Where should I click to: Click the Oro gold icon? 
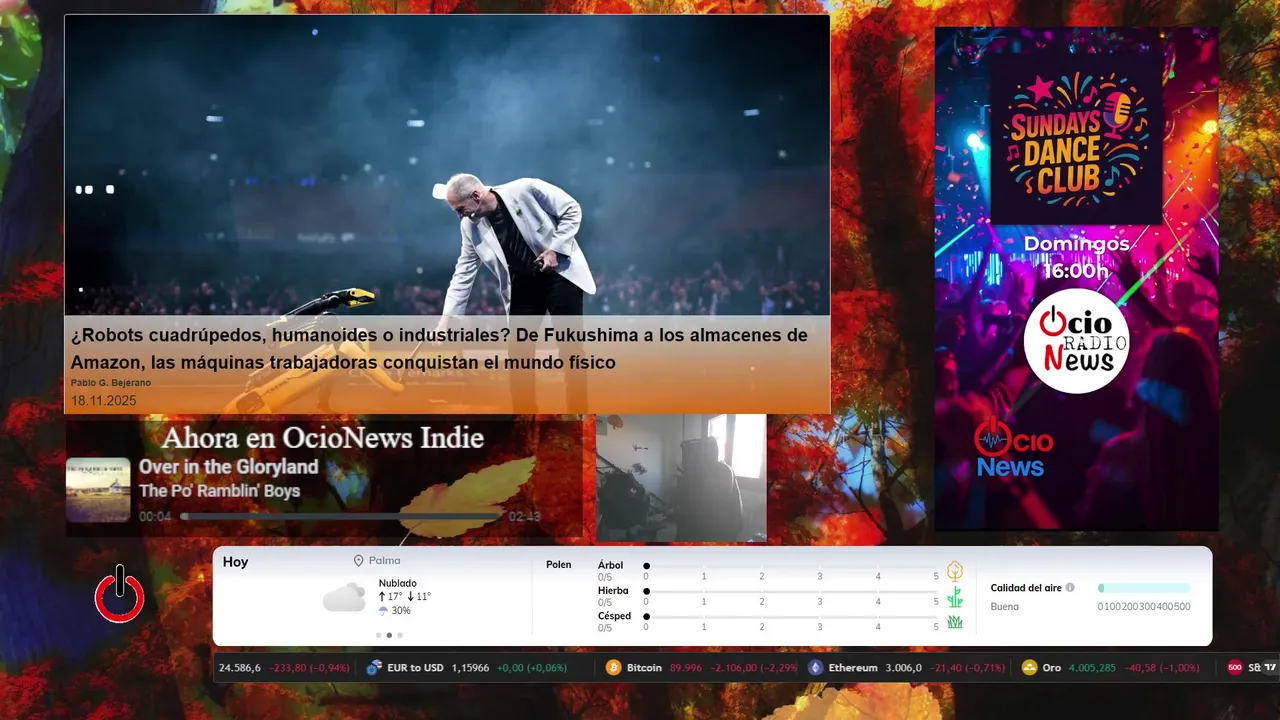point(1029,667)
